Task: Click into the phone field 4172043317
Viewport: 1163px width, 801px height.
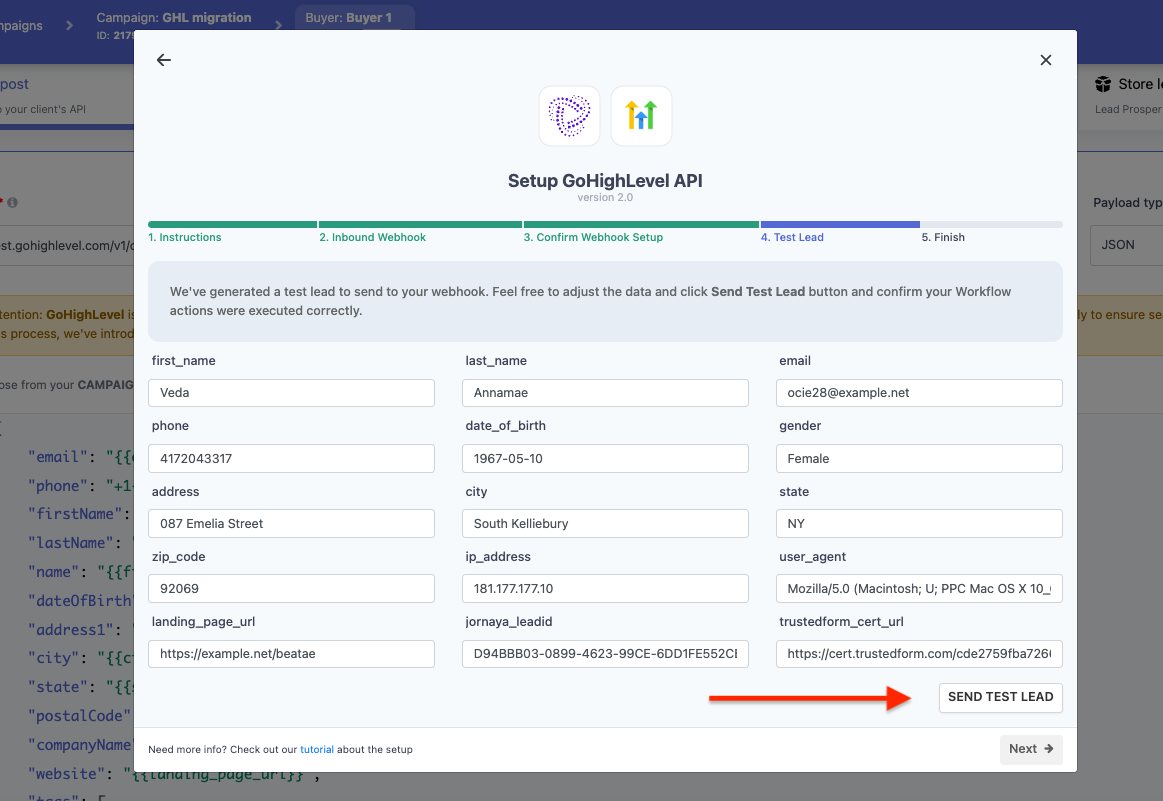Action: coord(291,458)
